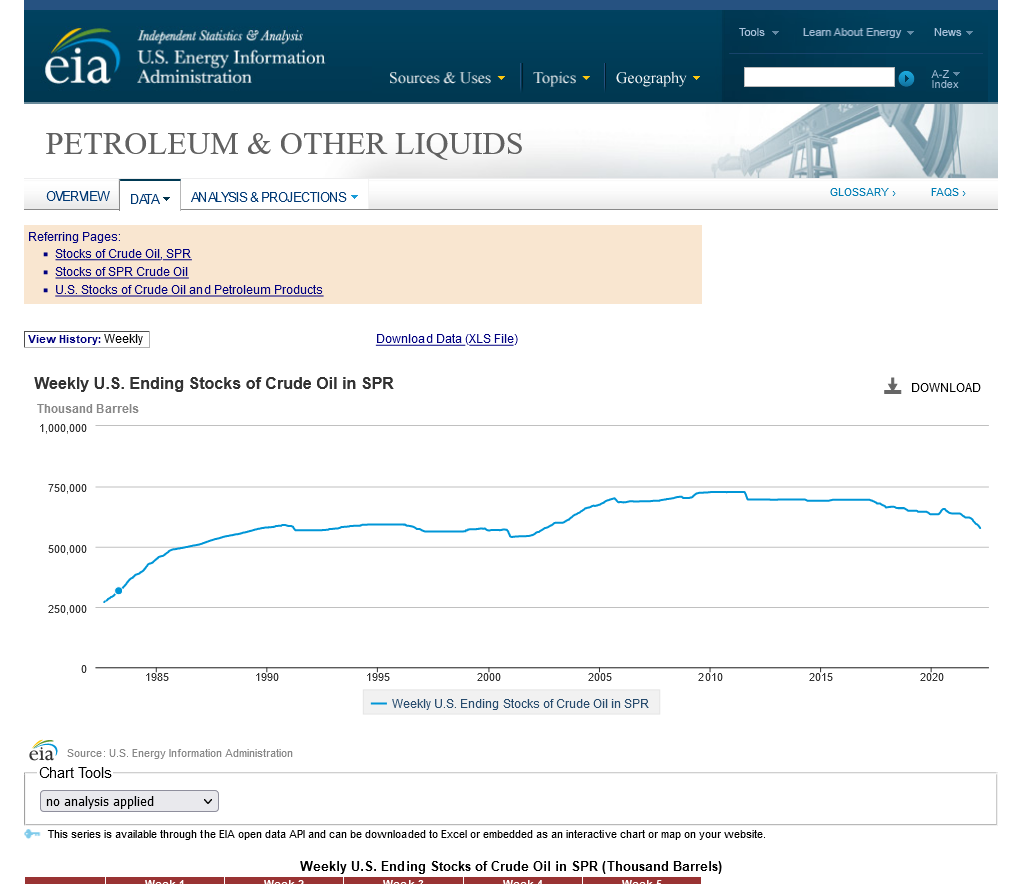Open the Tools menu in header
Viewport: 1017px width, 884px height.
coord(758,32)
